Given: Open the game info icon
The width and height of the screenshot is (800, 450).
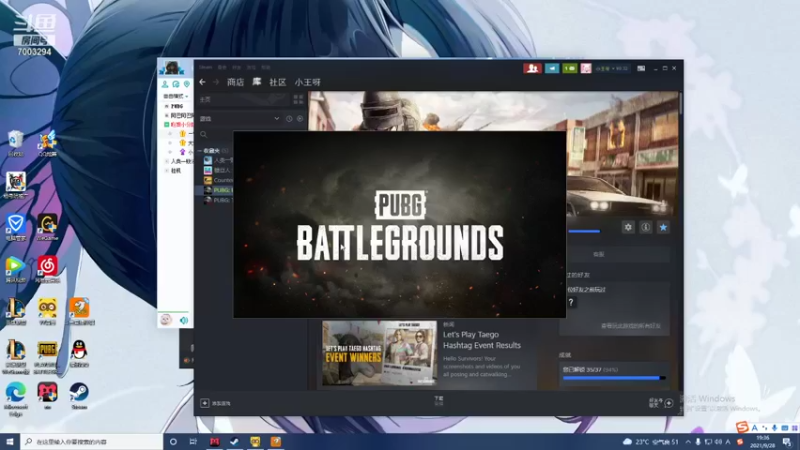Looking at the screenshot, I should point(645,227).
